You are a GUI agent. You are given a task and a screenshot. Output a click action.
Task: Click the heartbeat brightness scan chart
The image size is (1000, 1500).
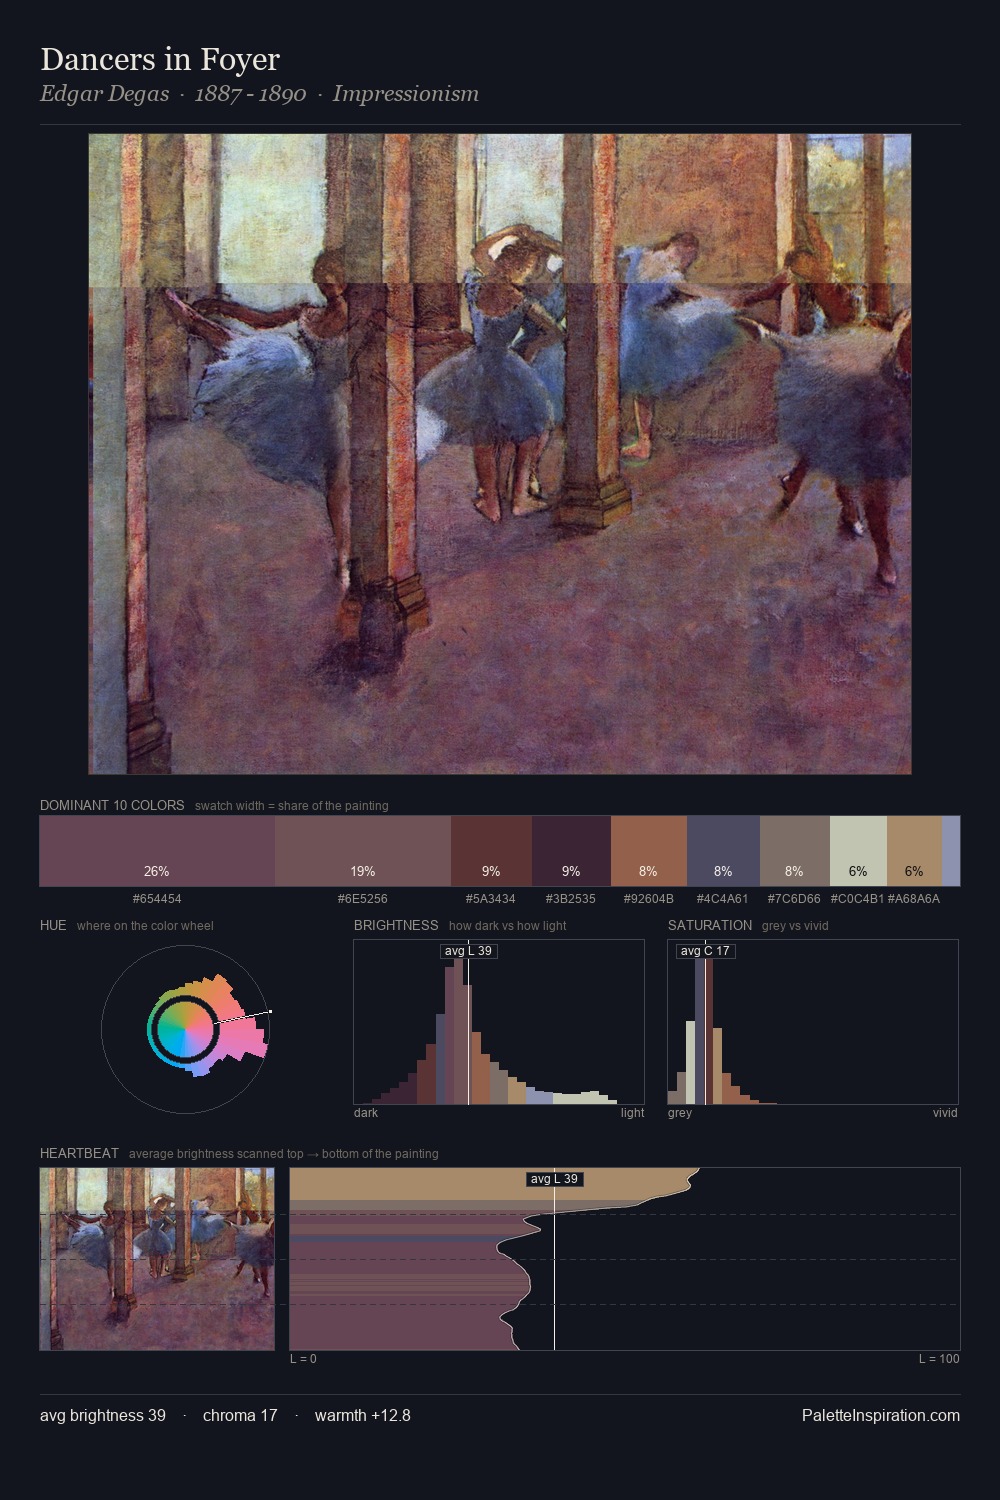click(625, 1259)
